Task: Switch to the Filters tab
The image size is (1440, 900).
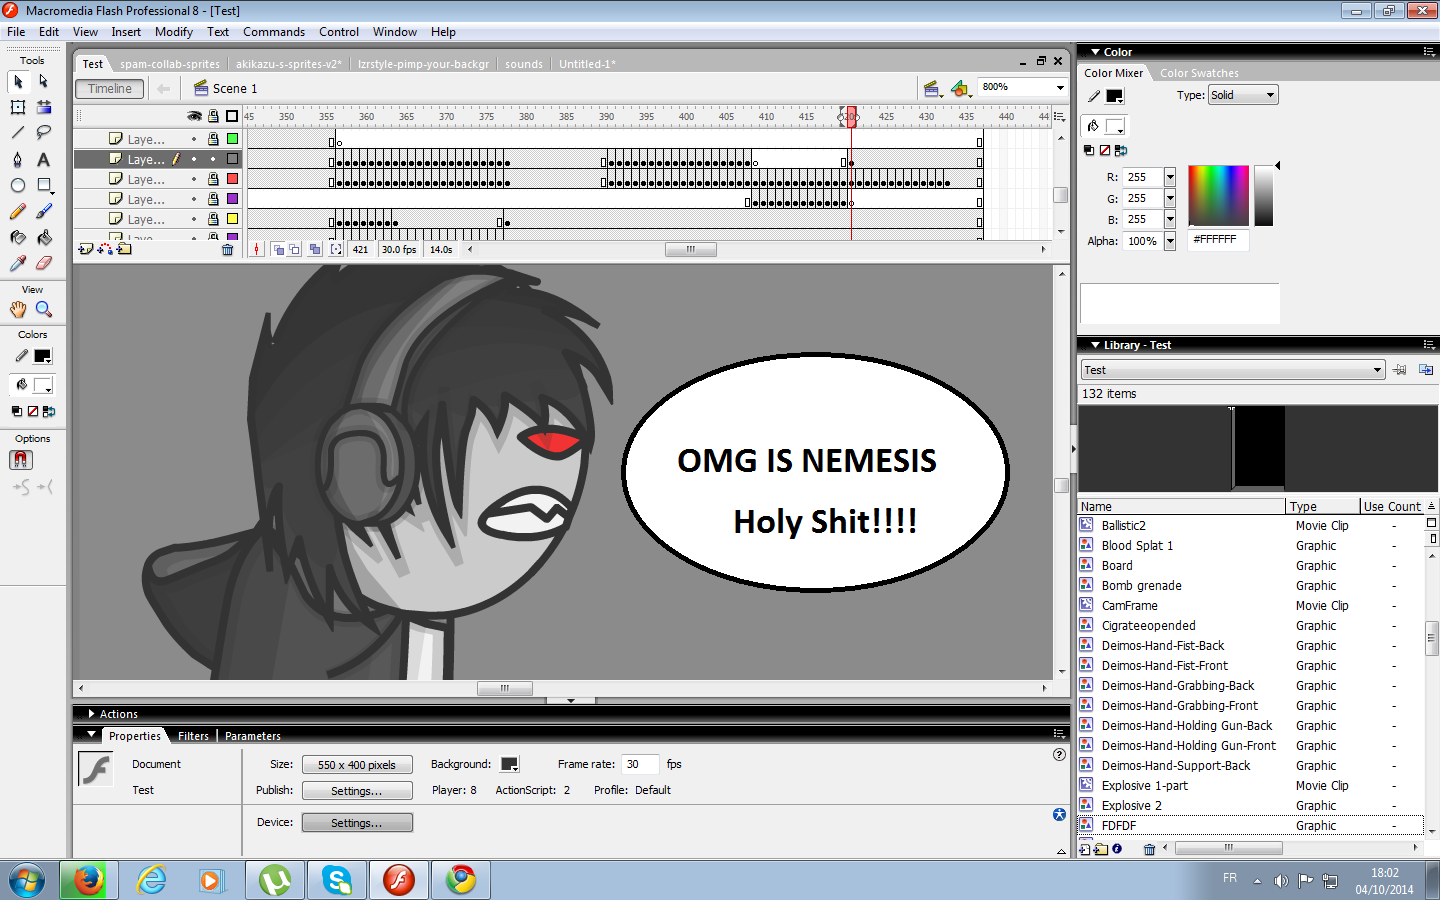Action: pyautogui.click(x=193, y=736)
